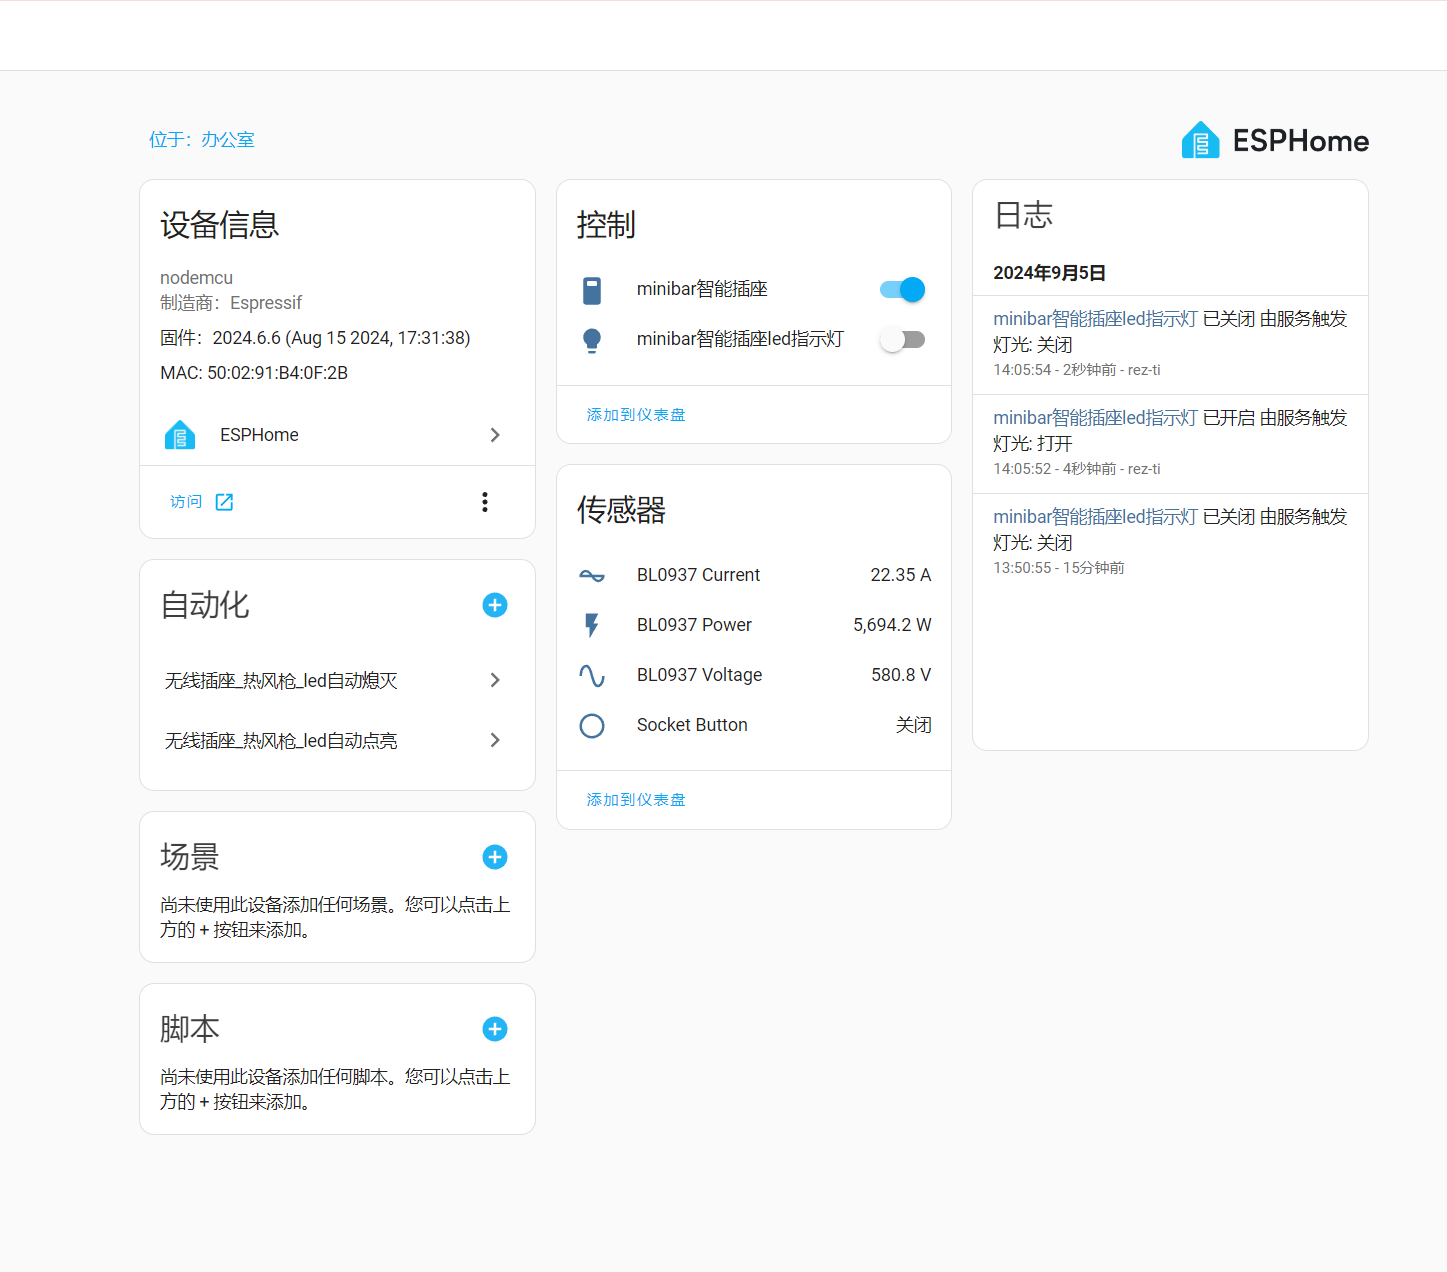
Task: Open the 14:05:52 log entry entity link
Action: coord(1095,418)
